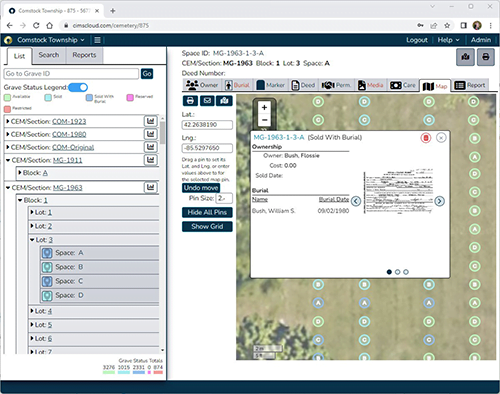The width and height of the screenshot is (500, 394).
Task: Open chart icon for COM-1923 section
Action: point(151,121)
